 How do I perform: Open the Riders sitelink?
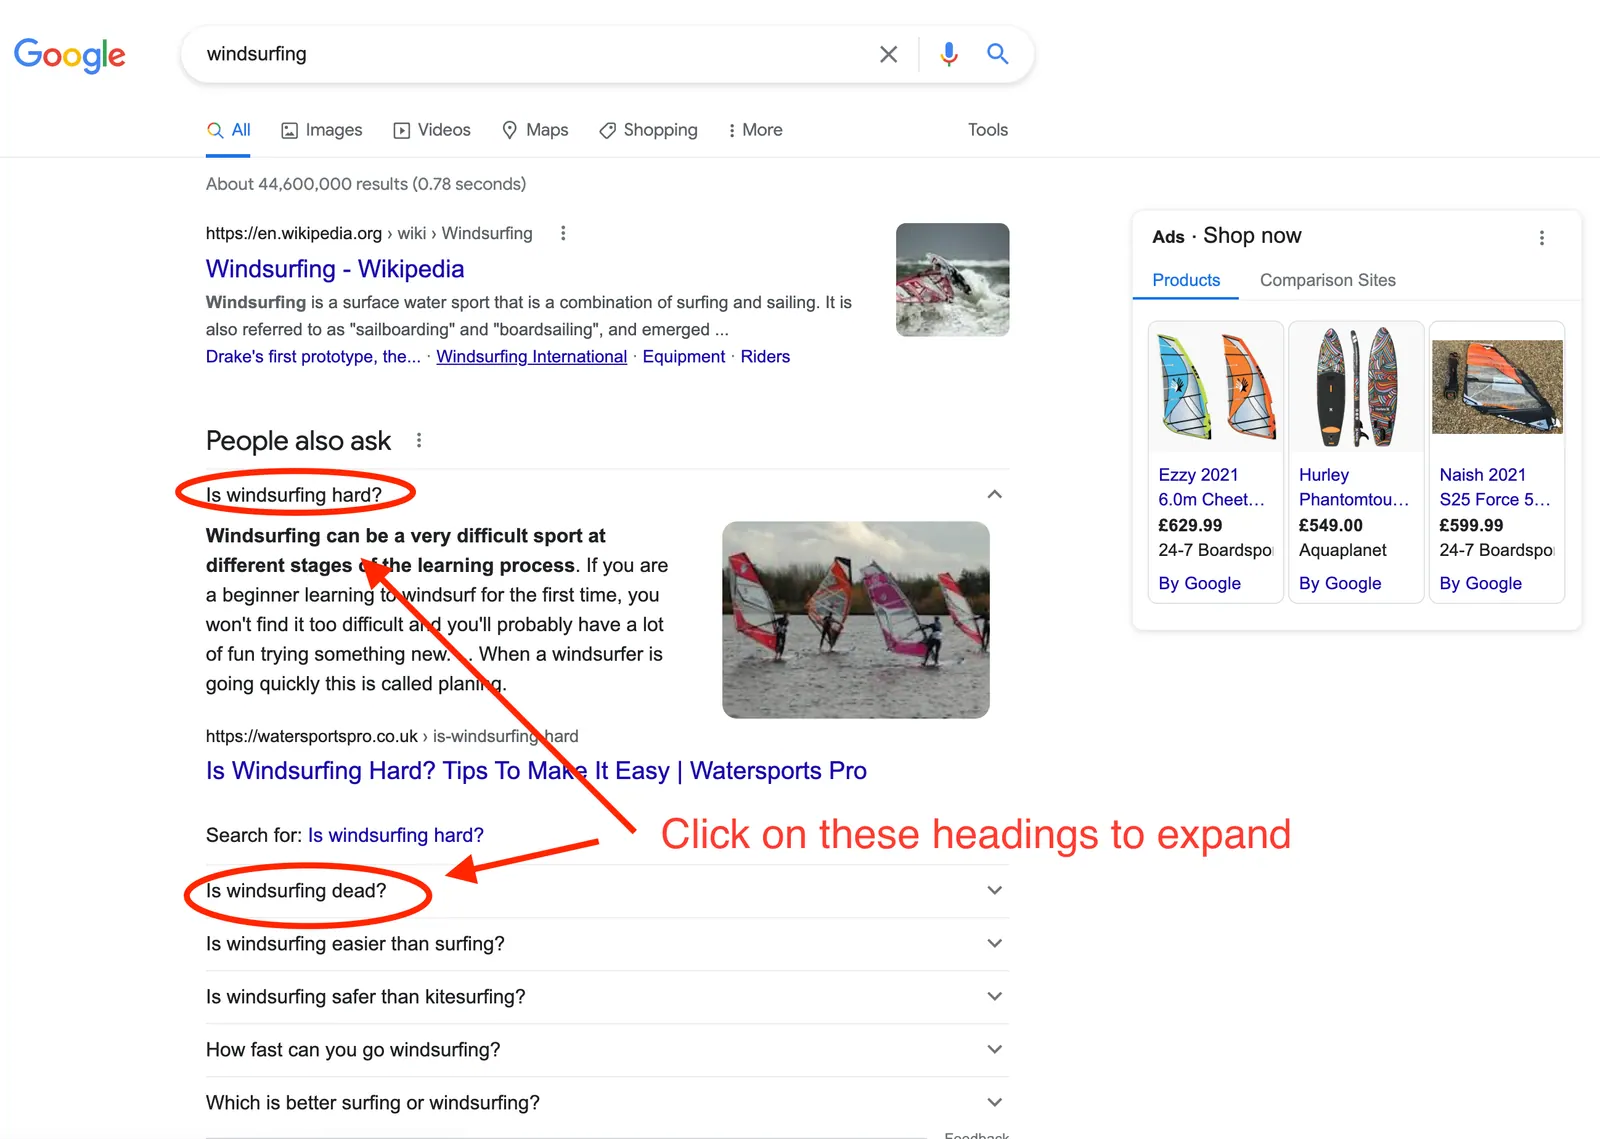pyautogui.click(x=765, y=357)
